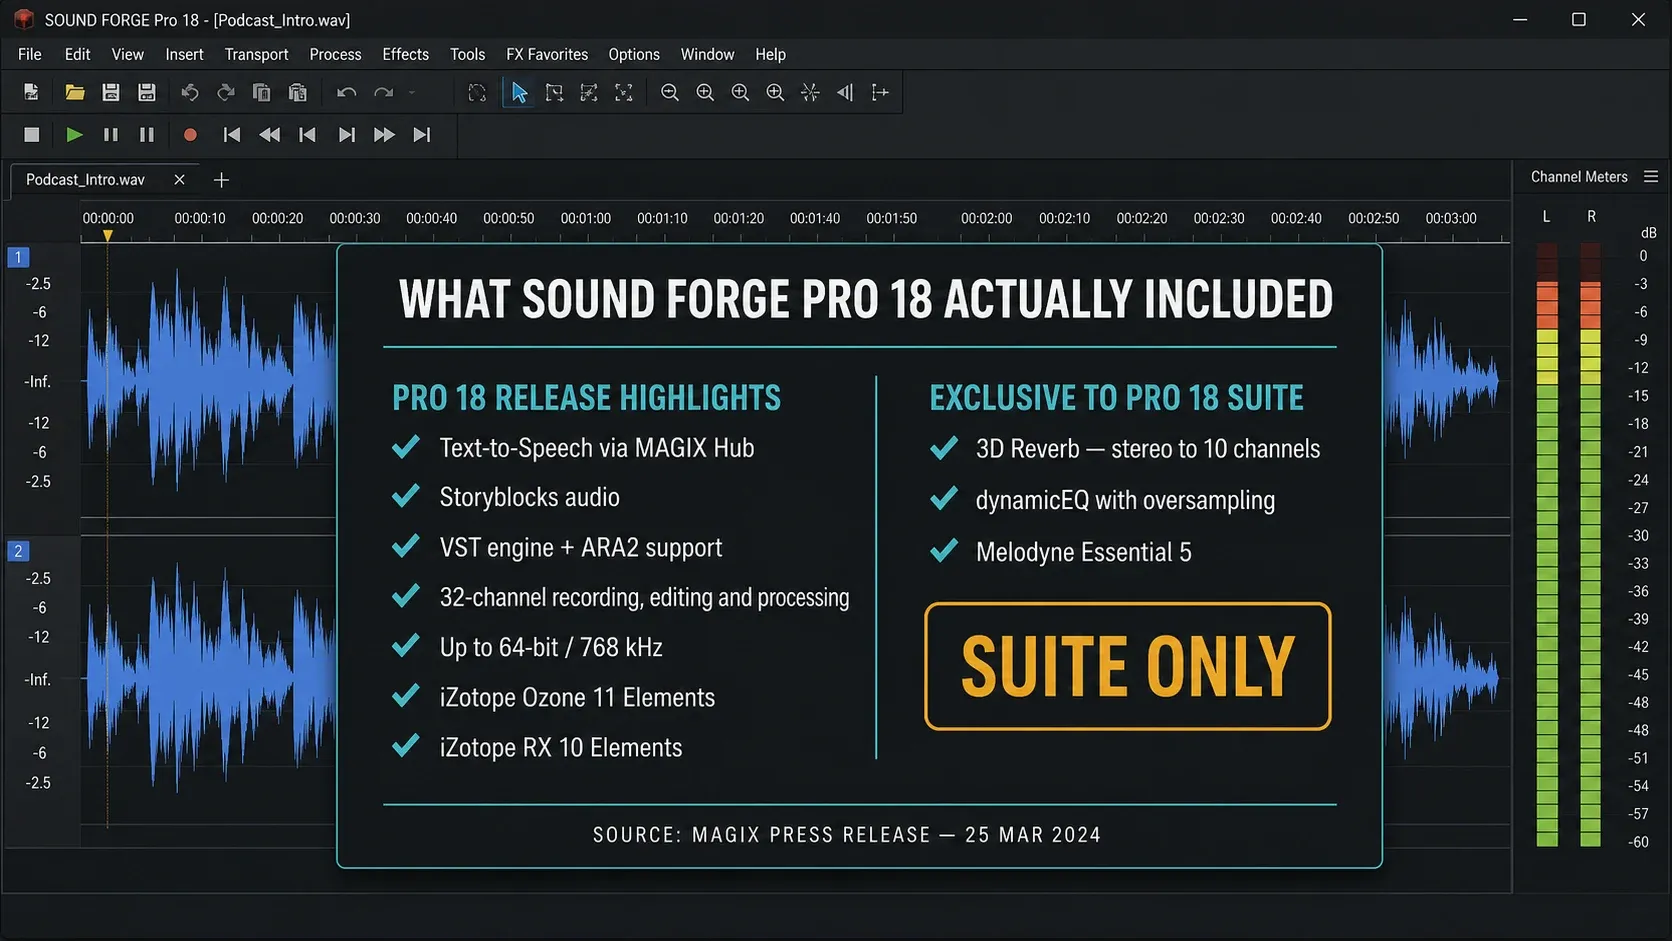This screenshot has width=1672, height=941.
Task: Minimize the SOUND FORGE window
Action: 1520,19
